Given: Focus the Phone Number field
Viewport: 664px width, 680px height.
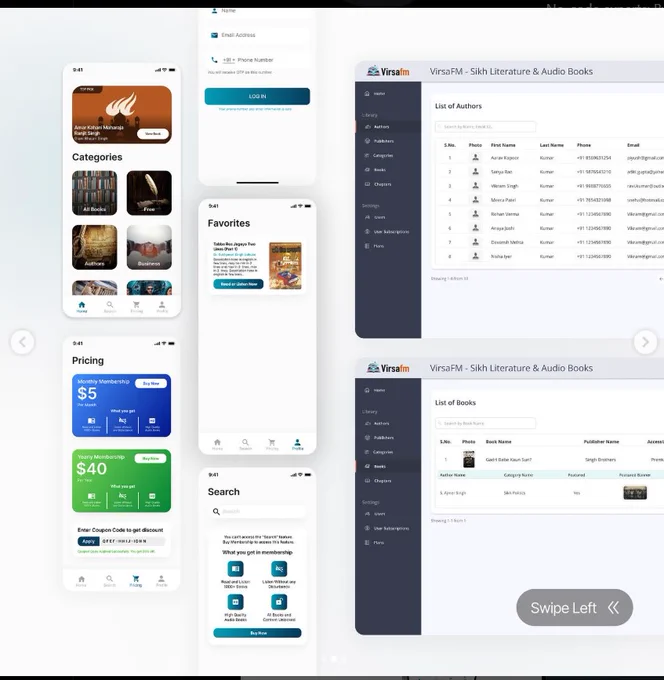Looking at the screenshot, I should click(257, 60).
